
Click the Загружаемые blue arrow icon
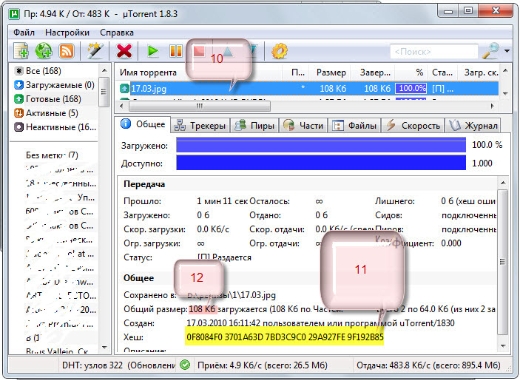tap(19, 85)
